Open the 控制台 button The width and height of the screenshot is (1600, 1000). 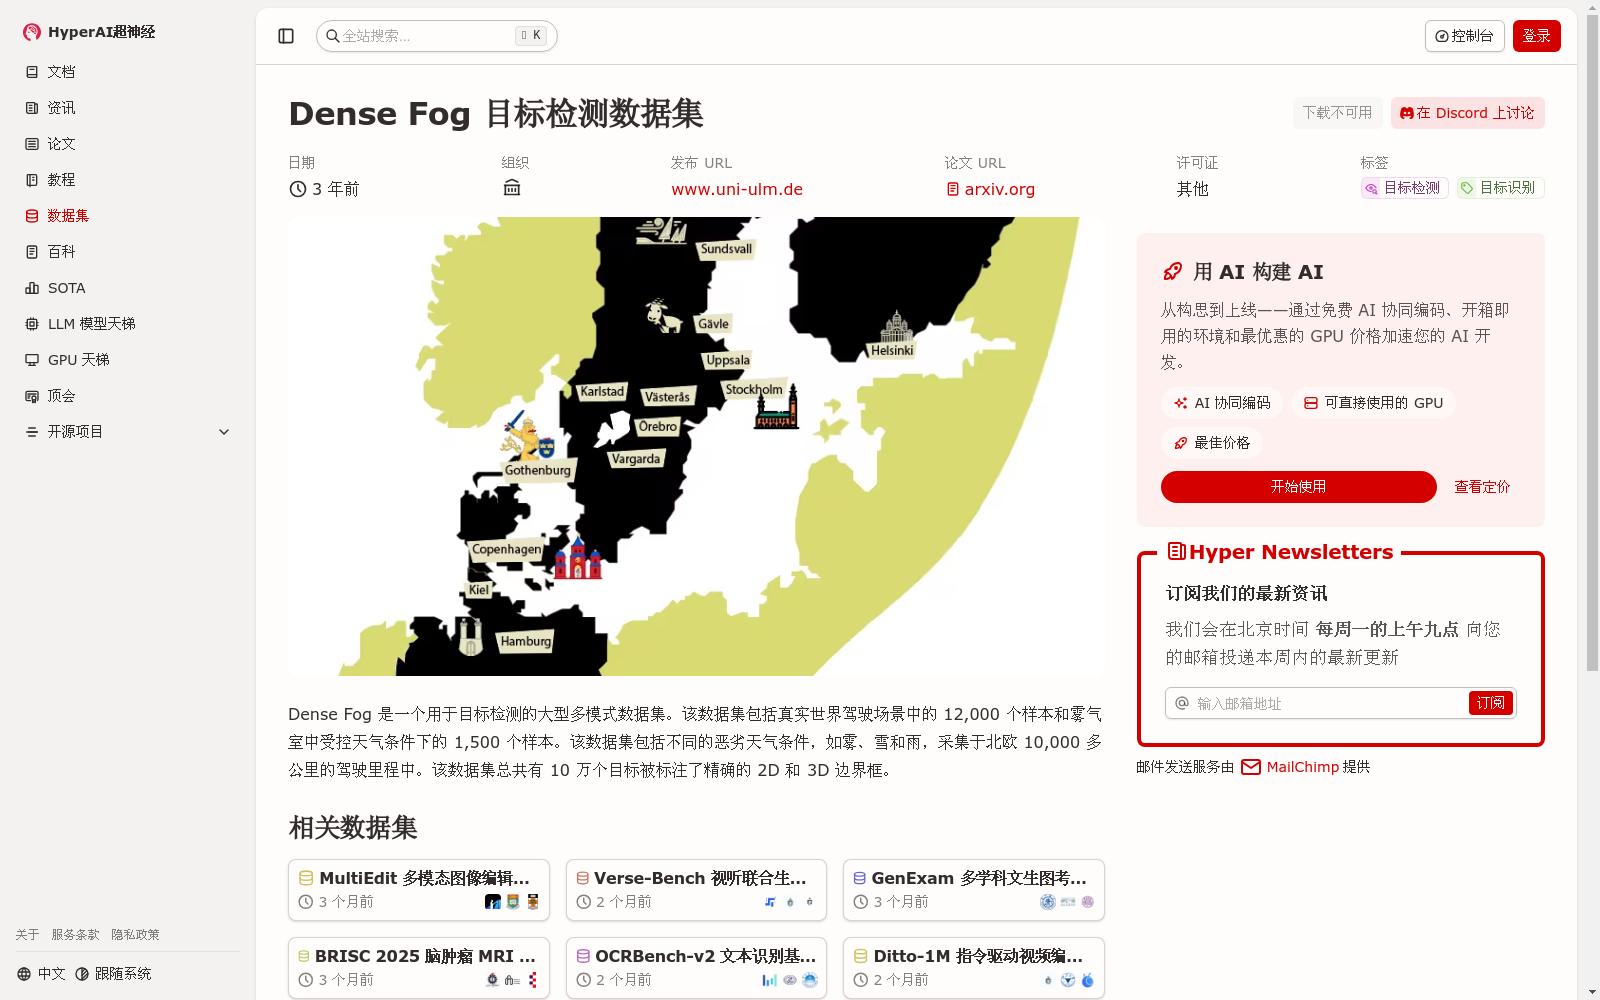1464,36
